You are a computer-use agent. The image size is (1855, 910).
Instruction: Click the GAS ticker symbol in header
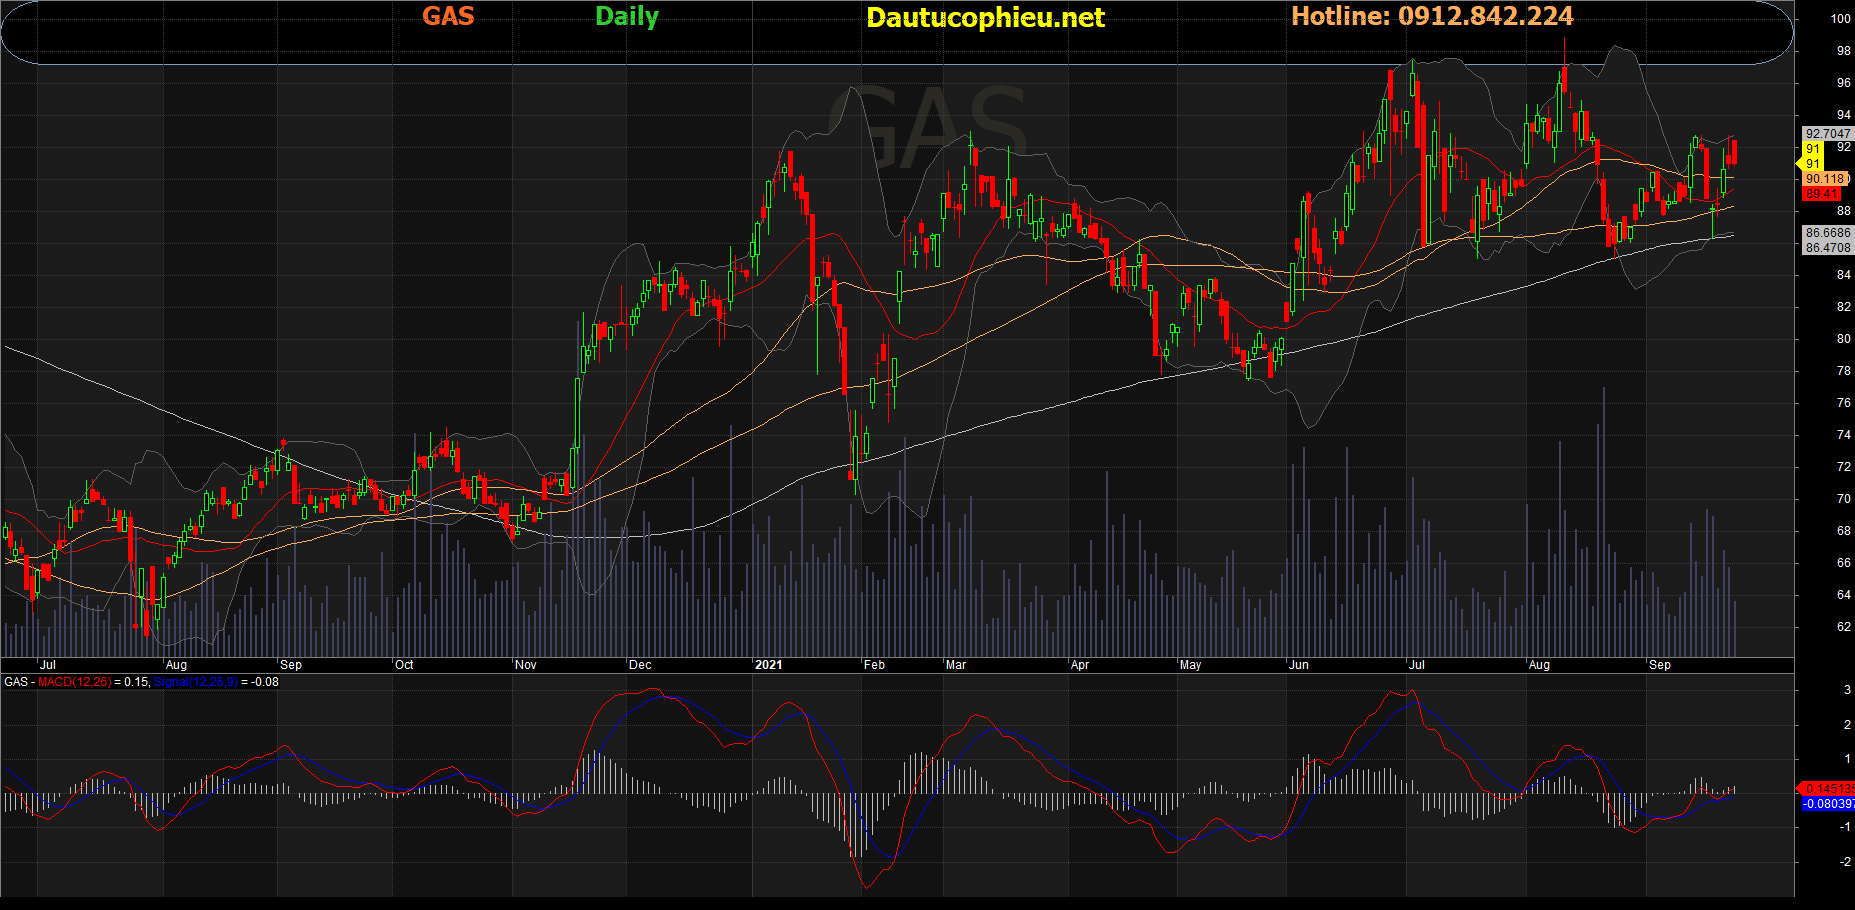[447, 16]
